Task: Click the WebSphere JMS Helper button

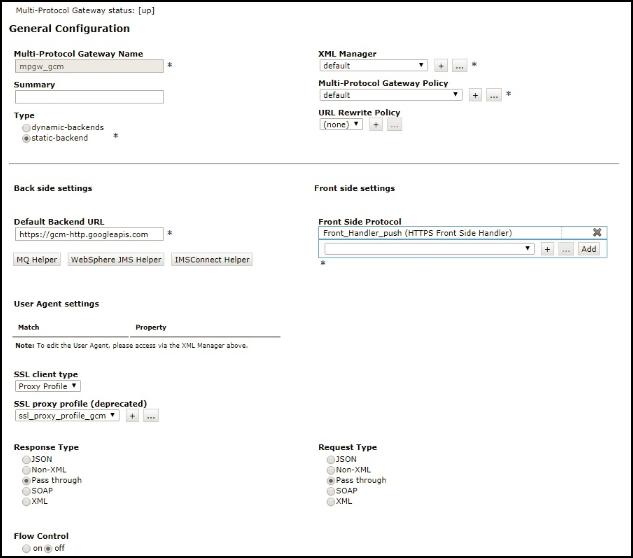Action: 115,260
